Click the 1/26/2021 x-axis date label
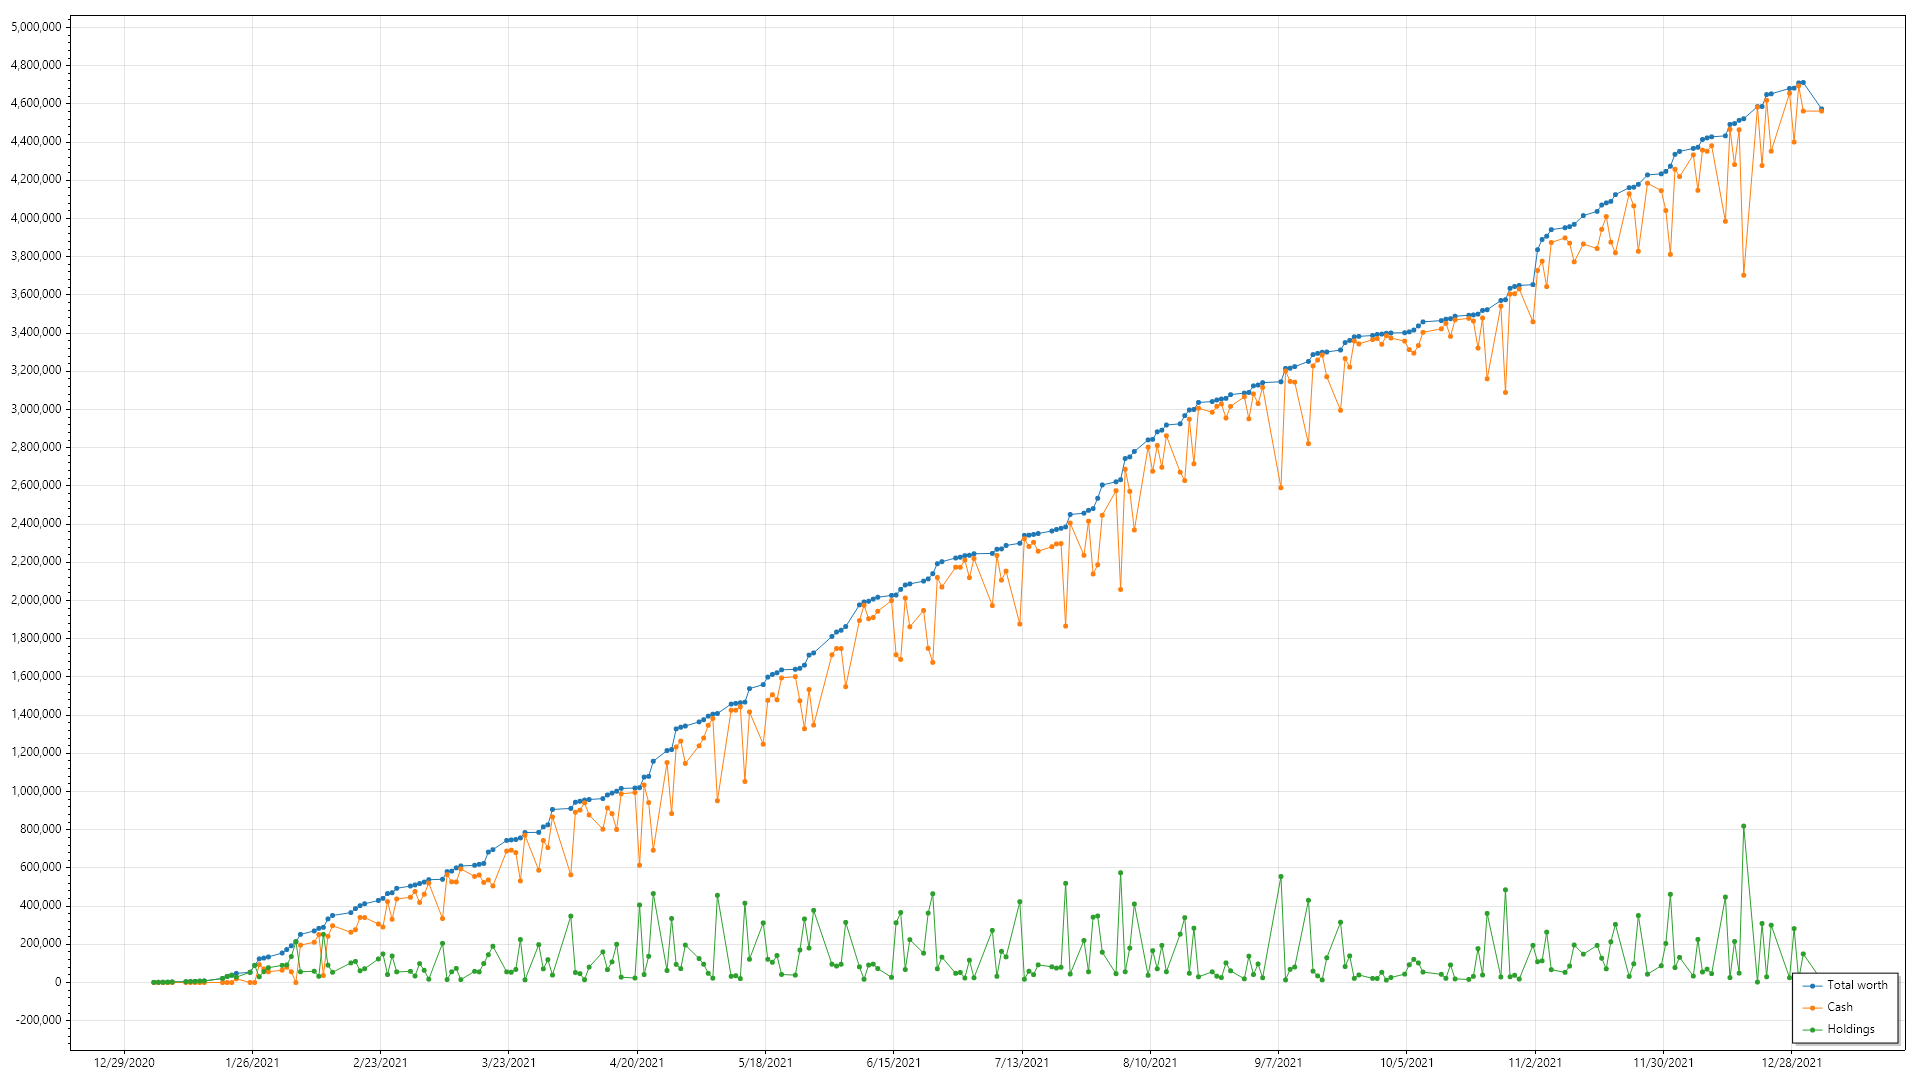The image size is (1920, 1080). pos(252,1062)
